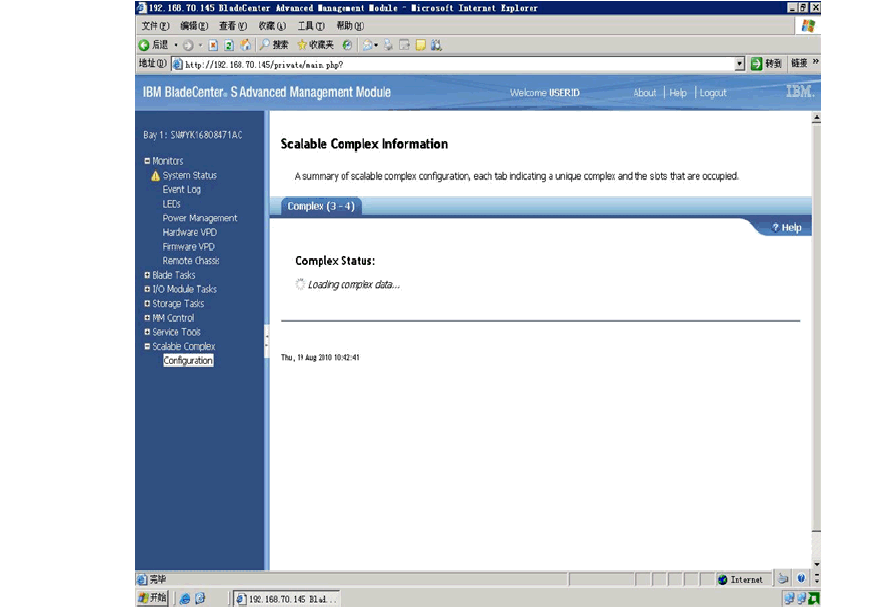Open the Mail button dropdown arrow
The width and height of the screenshot is (893, 607).
(376, 45)
